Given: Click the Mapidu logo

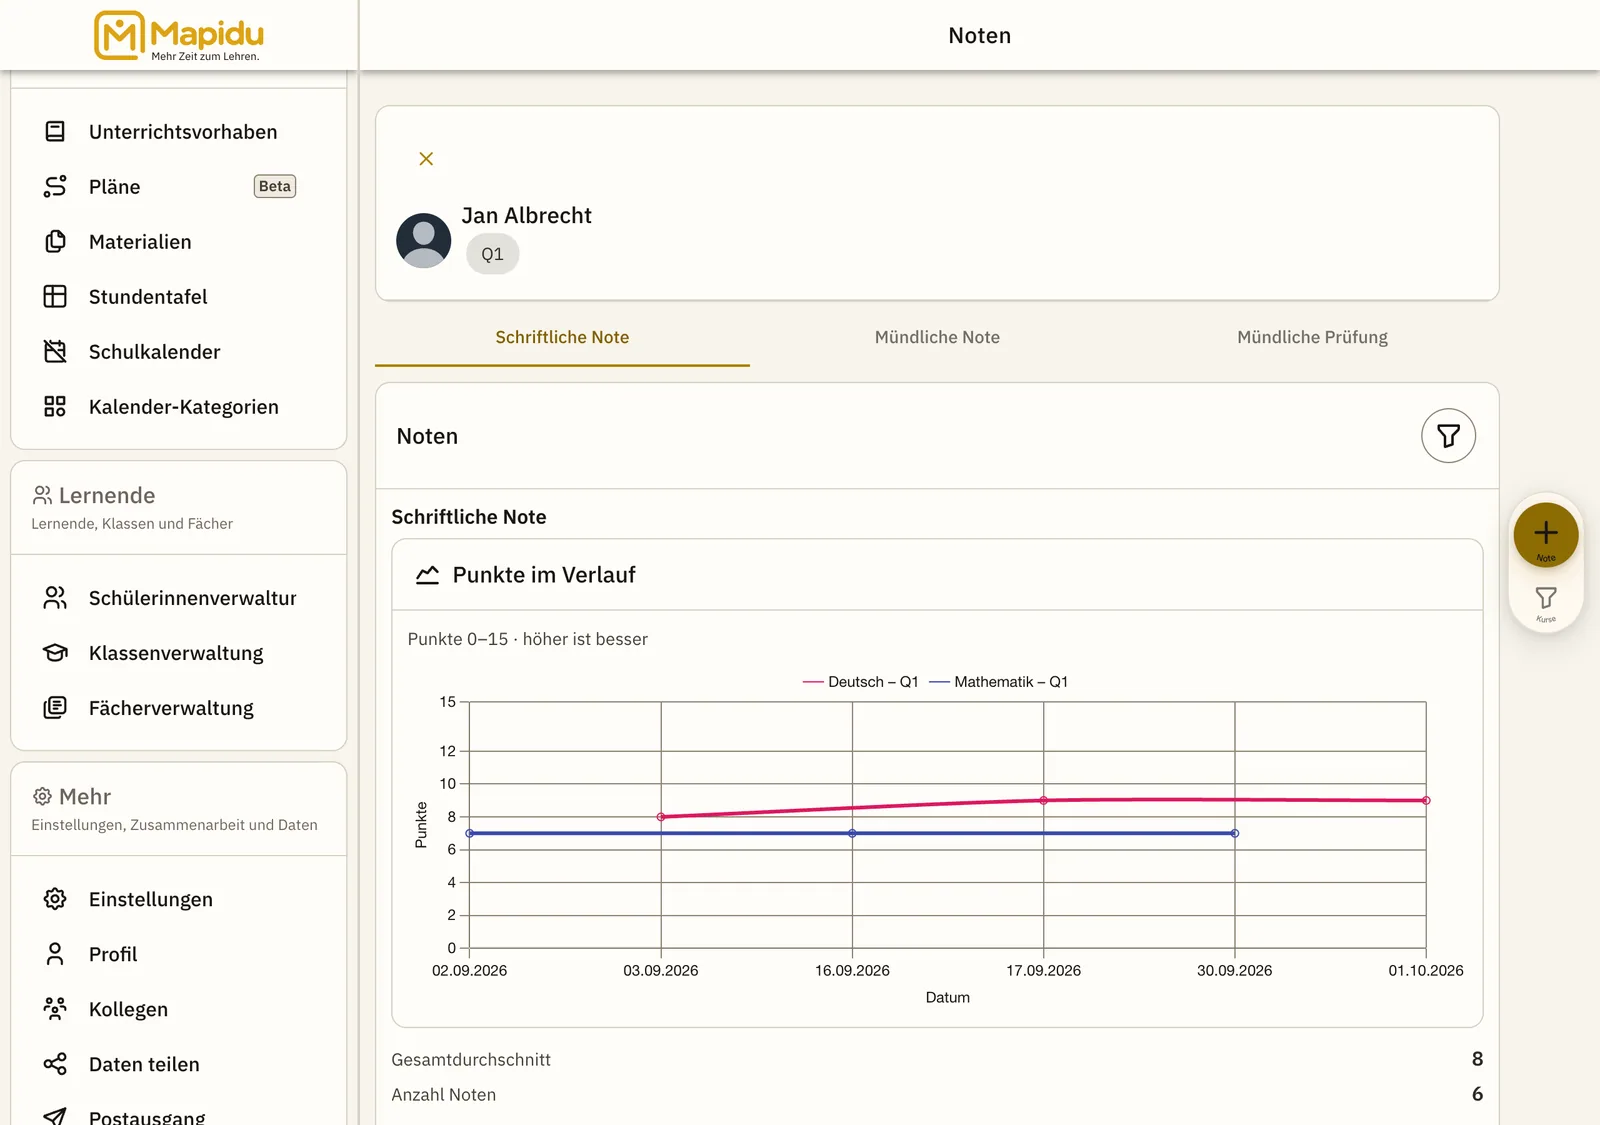Looking at the screenshot, I should (178, 35).
